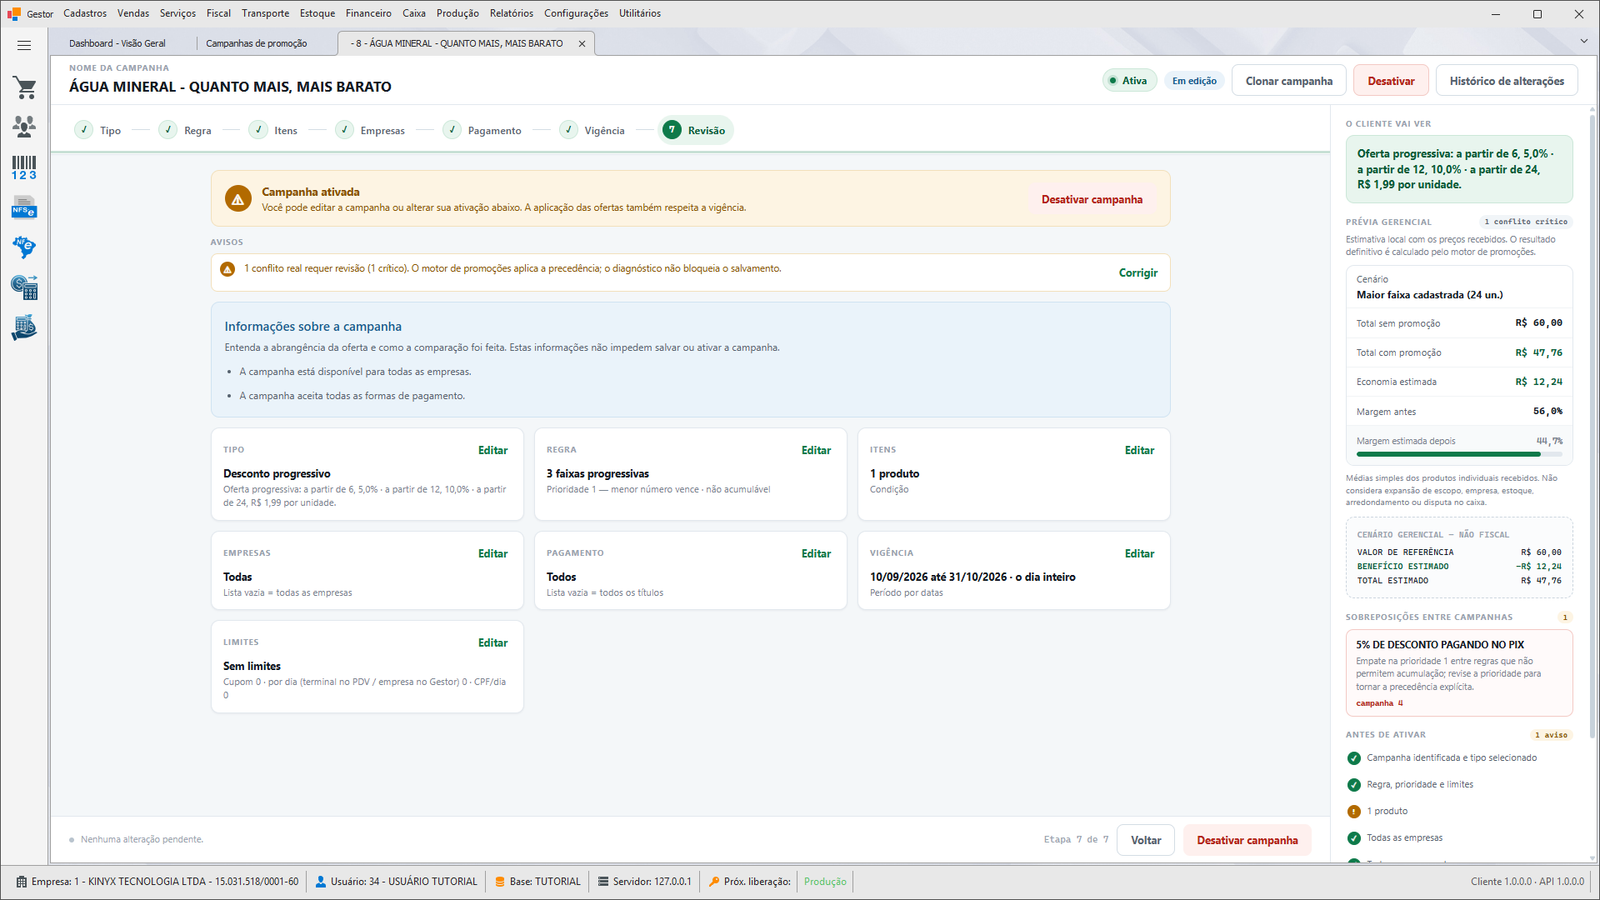Open the shopping cart sales icon
The width and height of the screenshot is (1600, 900).
[24, 88]
